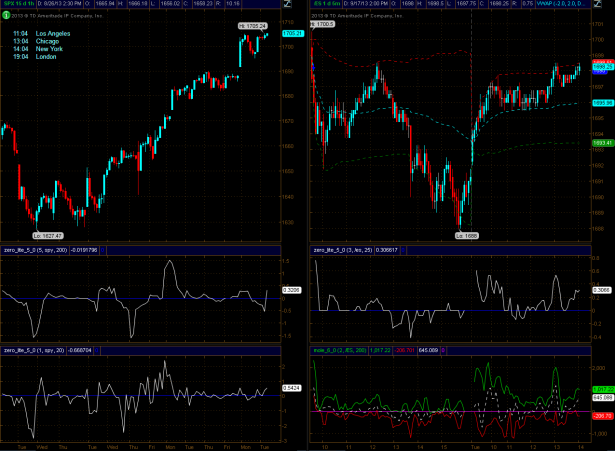This screenshot has width=615, height=451.
Task: Click the Hi: 1700.5 bubble on /ES chart
Action: coord(322,24)
